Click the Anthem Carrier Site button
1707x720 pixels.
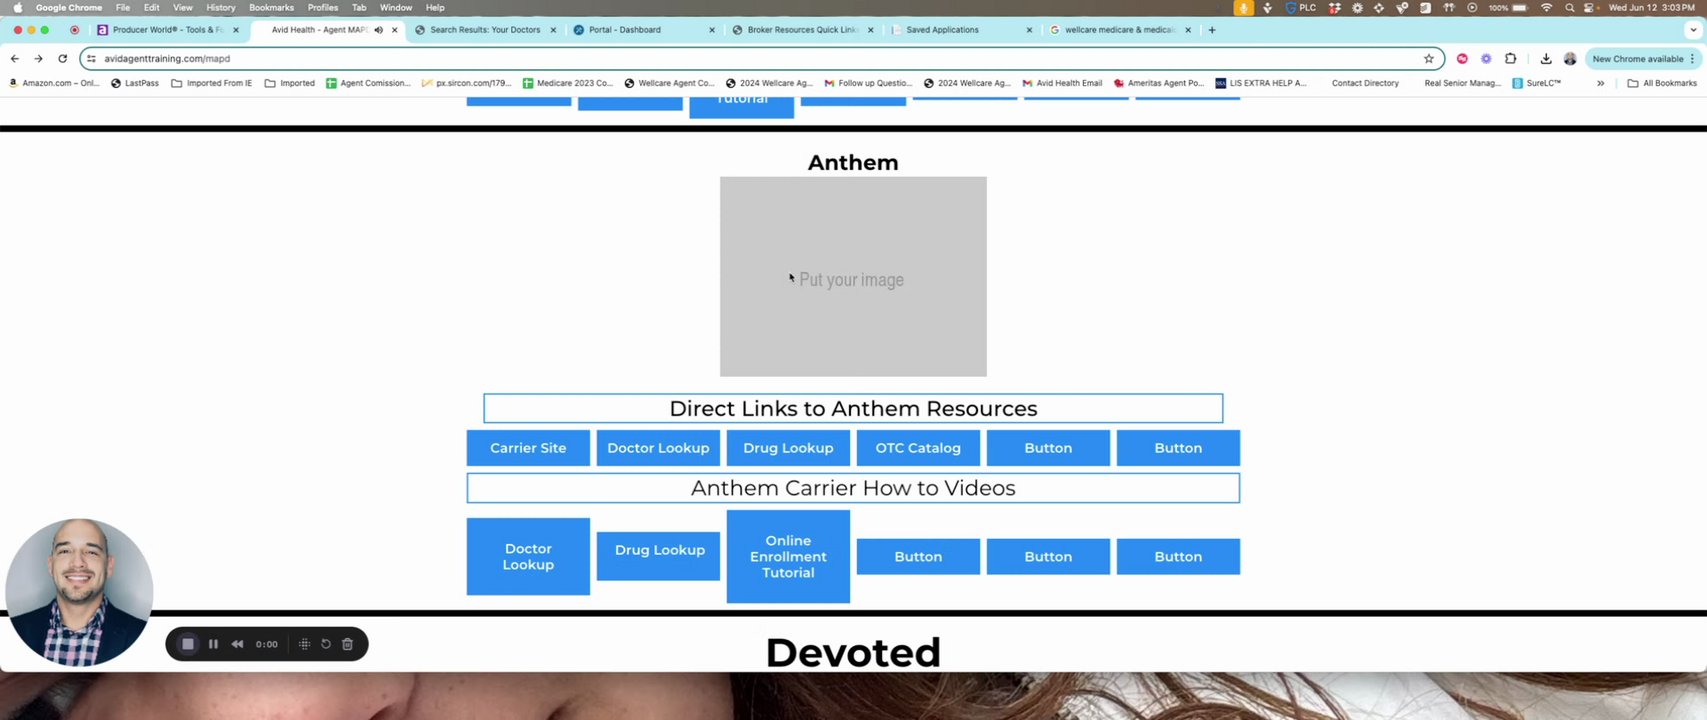528,448
